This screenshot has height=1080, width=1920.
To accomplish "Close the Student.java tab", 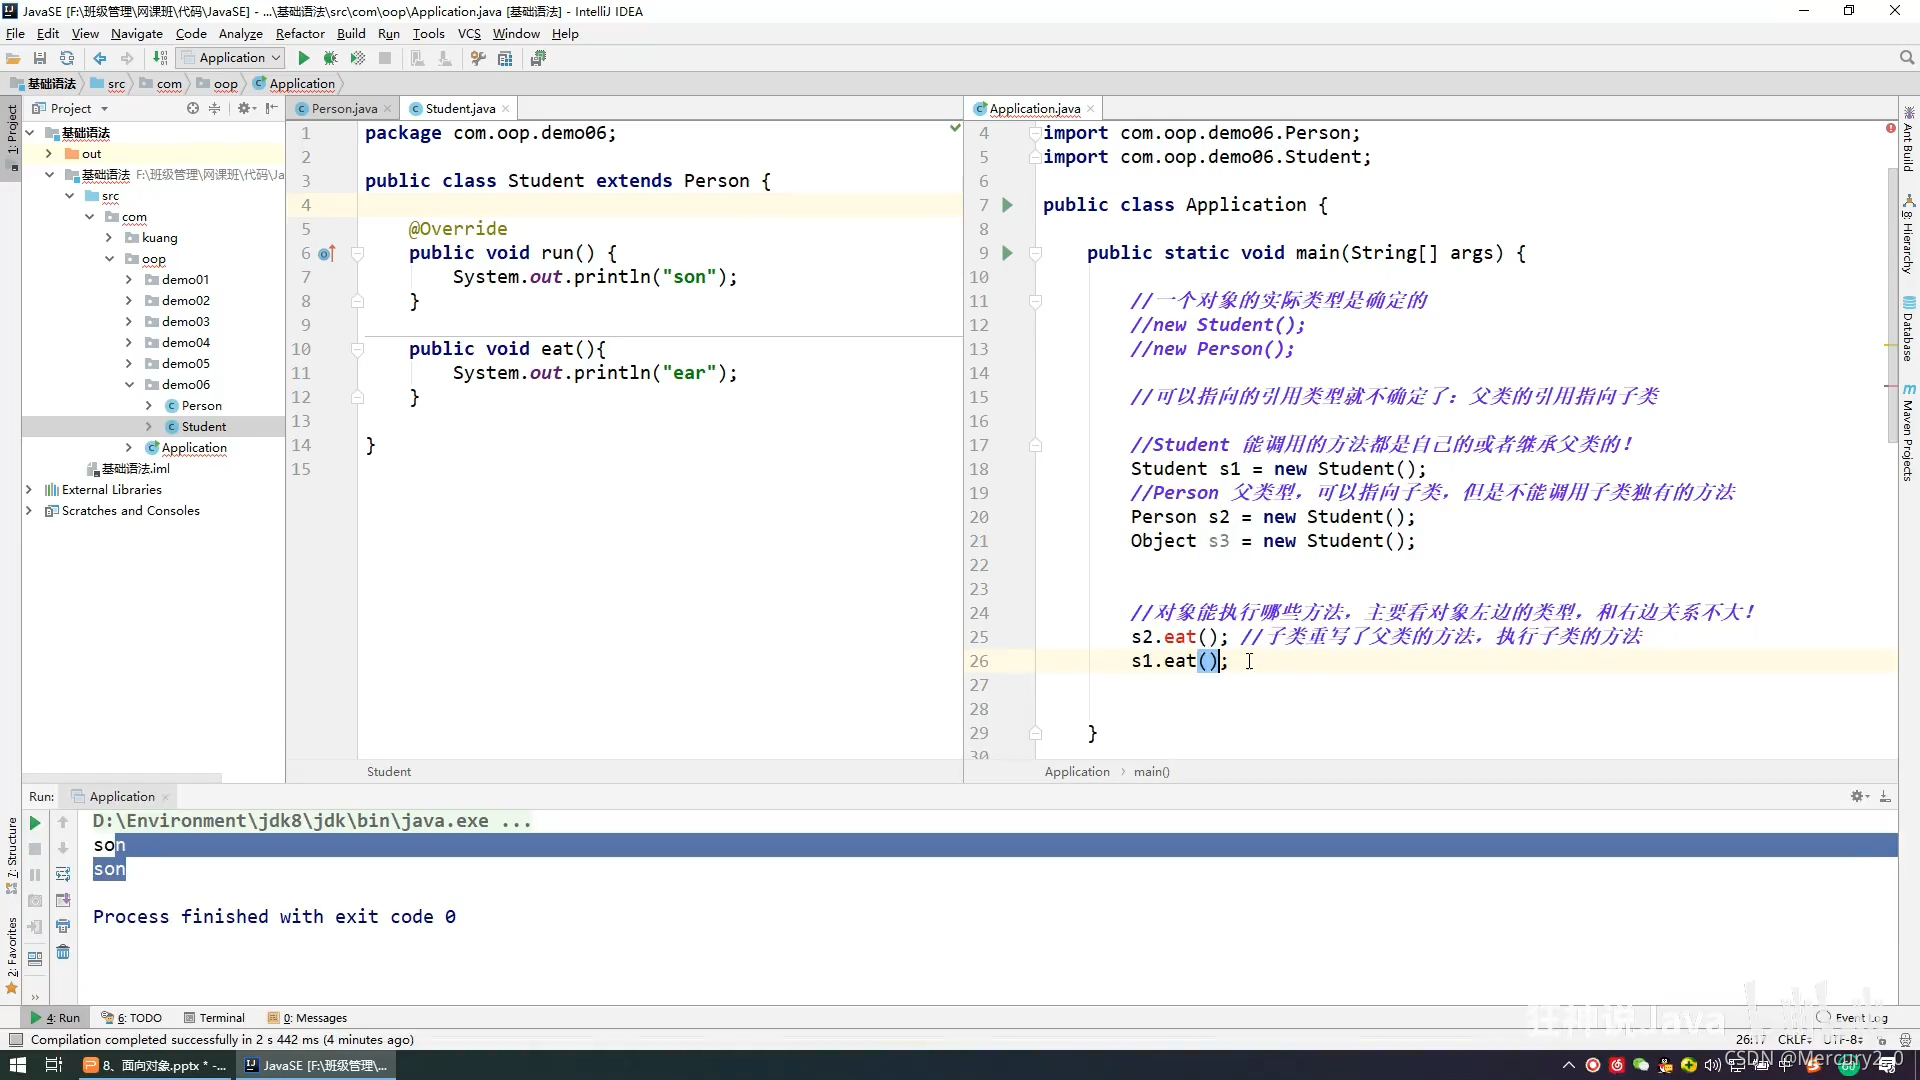I will [506, 108].
